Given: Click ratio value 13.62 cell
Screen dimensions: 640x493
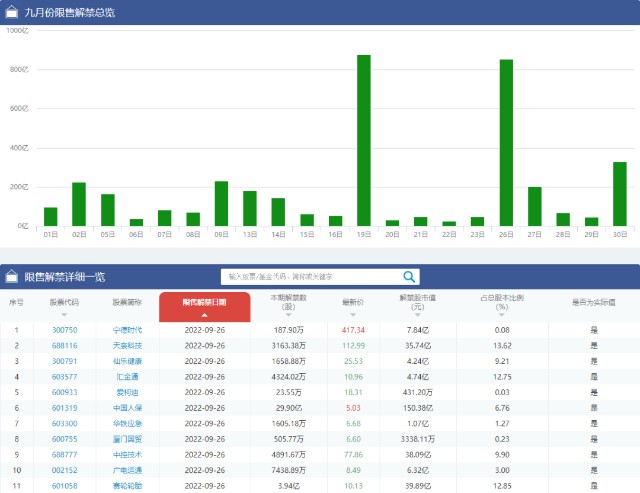Looking at the screenshot, I should [502, 346].
